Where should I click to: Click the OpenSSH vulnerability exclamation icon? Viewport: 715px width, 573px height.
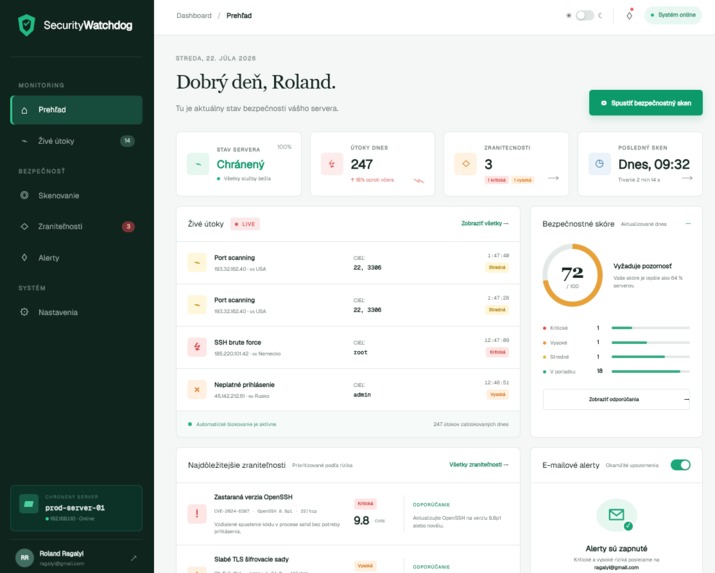197,514
